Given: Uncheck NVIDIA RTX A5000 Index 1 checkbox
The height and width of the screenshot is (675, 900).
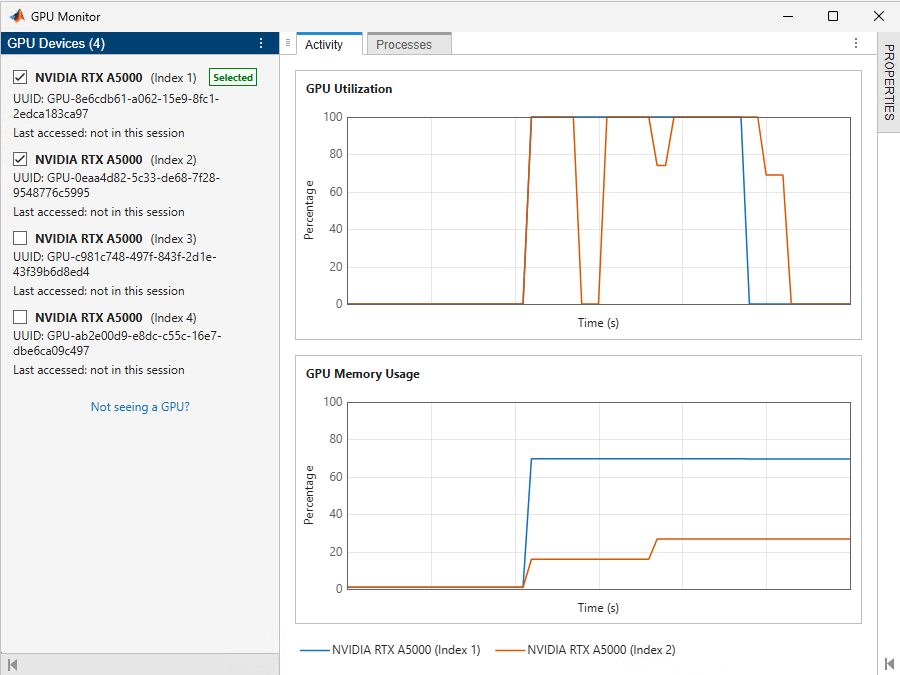Looking at the screenshot, I should click(x=20, y=77).
